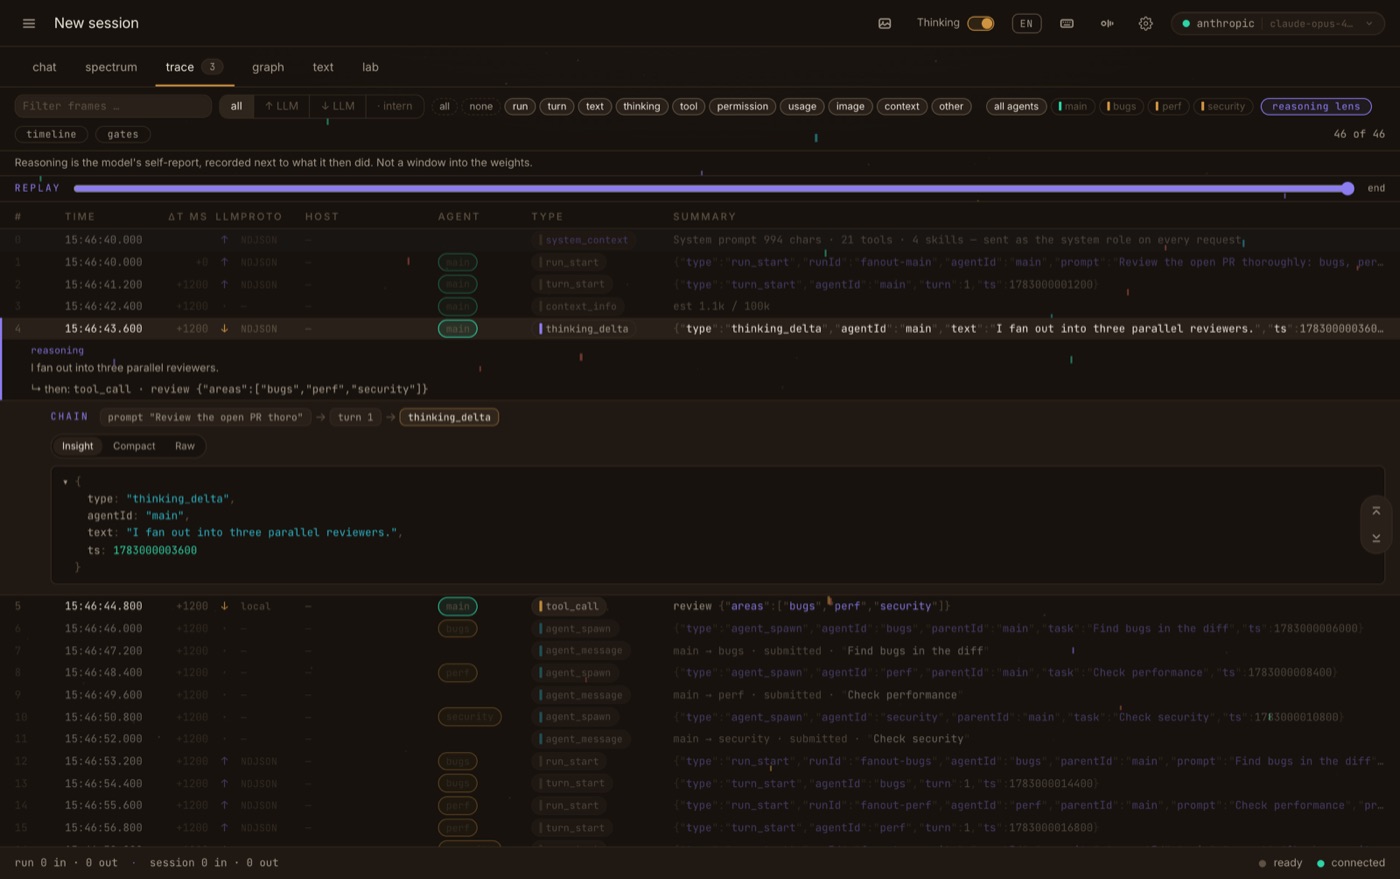Select the all agents filter chip
Screen dimensions: 1400x879
[1016, 106]
